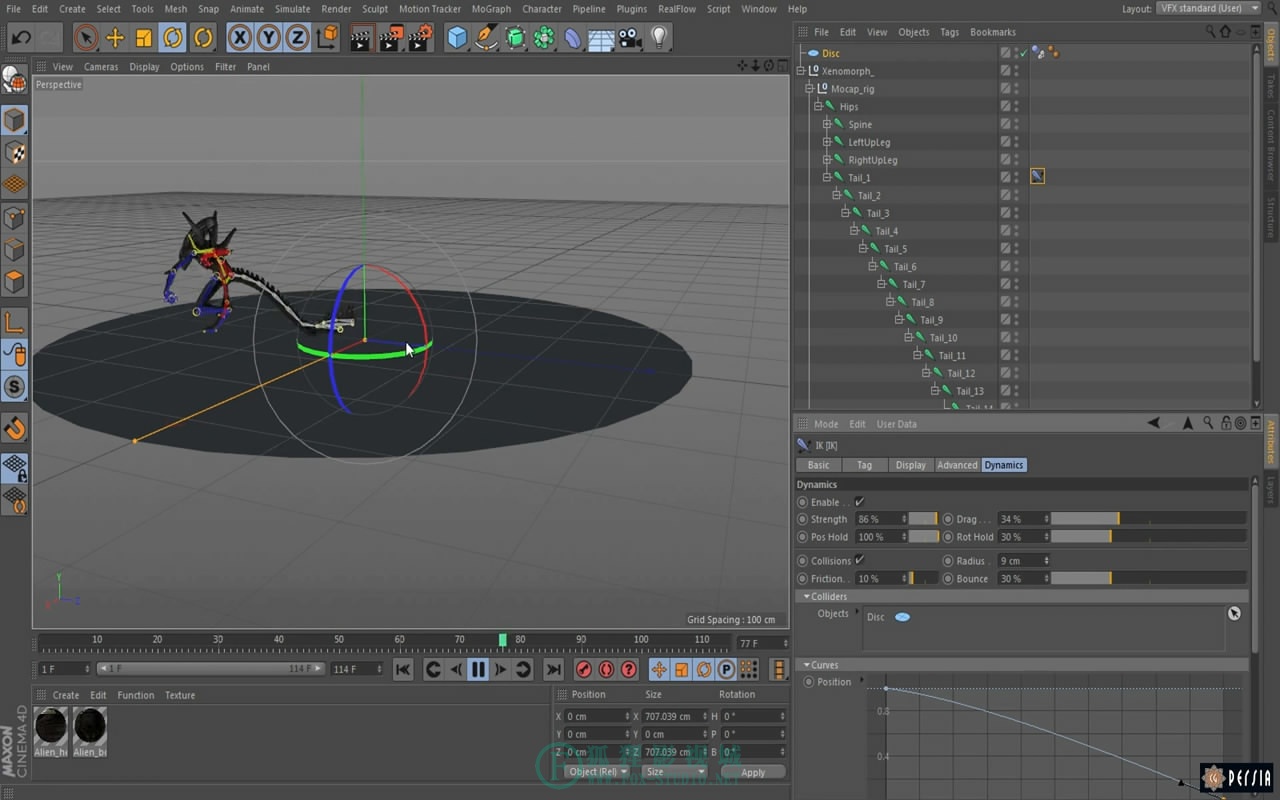Switch to the Basic tab

pyautogui.click(x=818, y=465)
